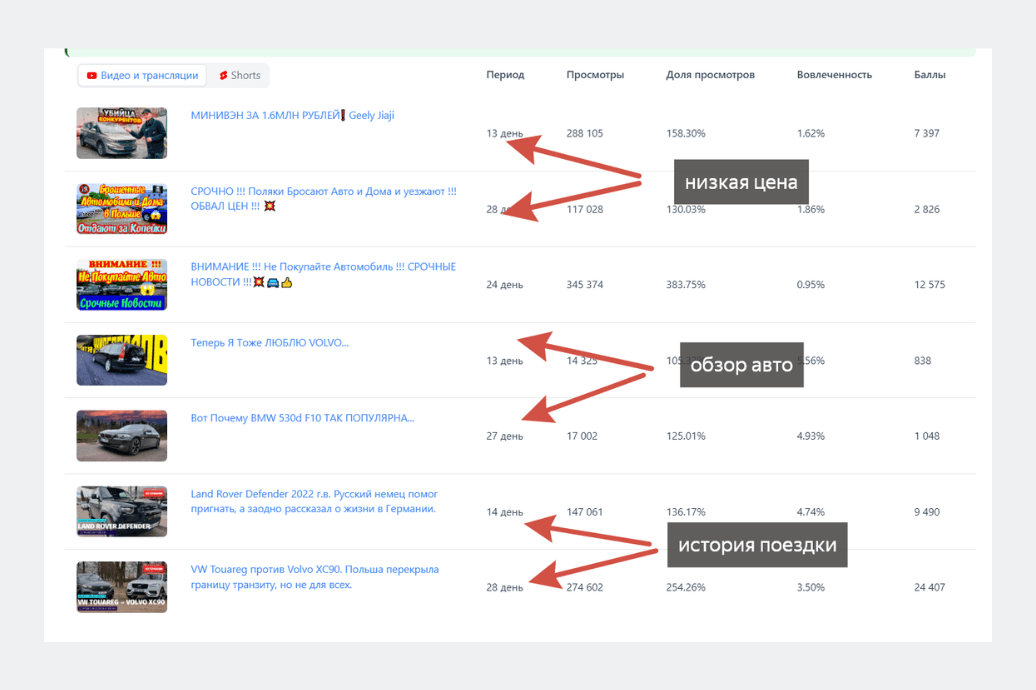Open the Land Rover Defender thumbnail

(122, 511)
